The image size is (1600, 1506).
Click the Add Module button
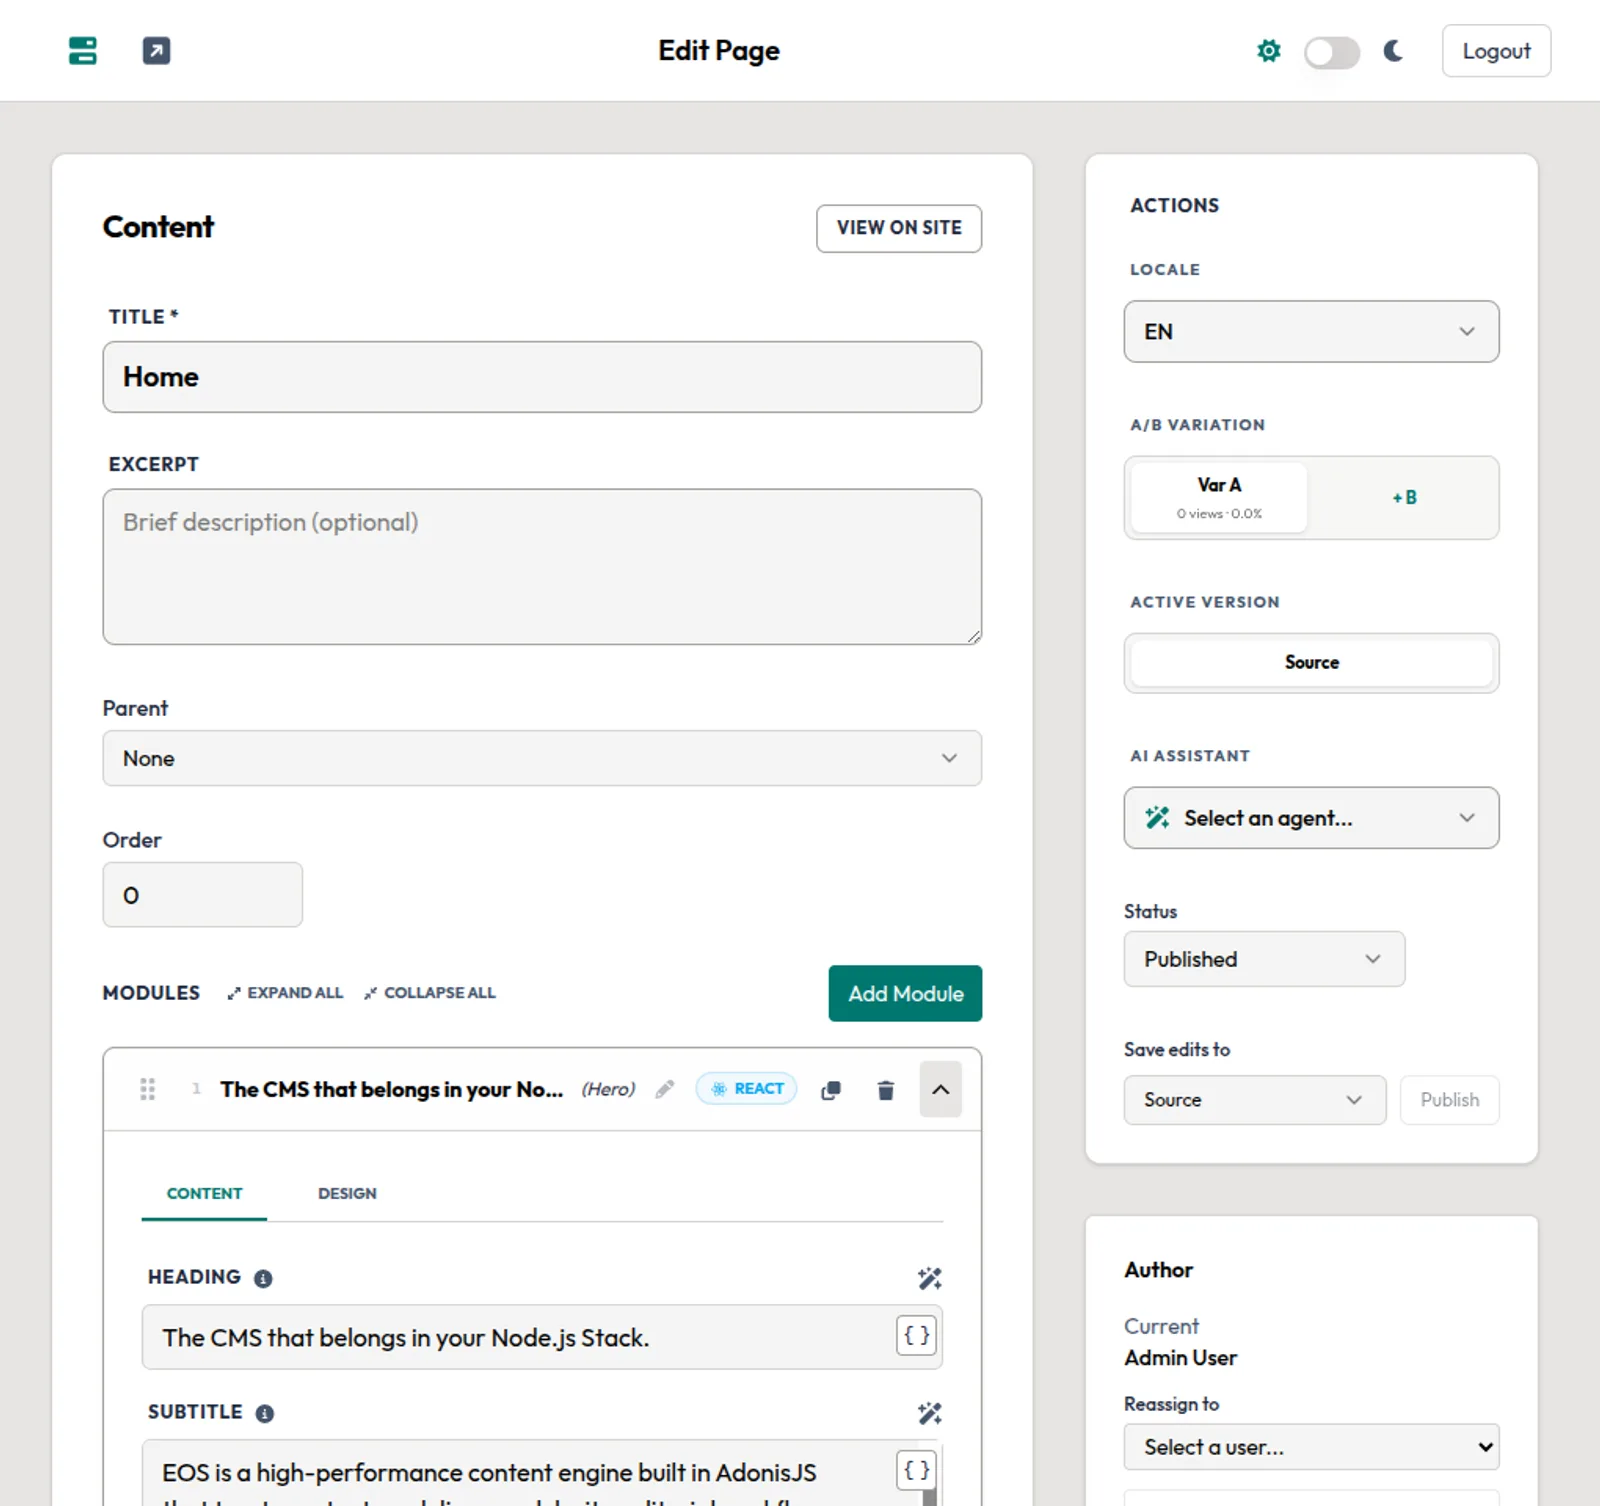pos(905,993)
